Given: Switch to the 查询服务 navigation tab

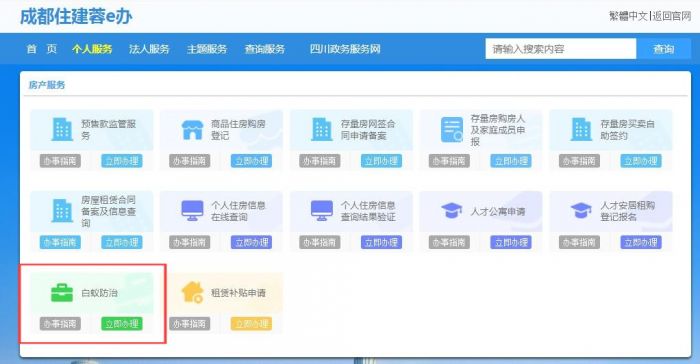Looking at the screenshot, I should pyautogui.click(x=265, y=49).
